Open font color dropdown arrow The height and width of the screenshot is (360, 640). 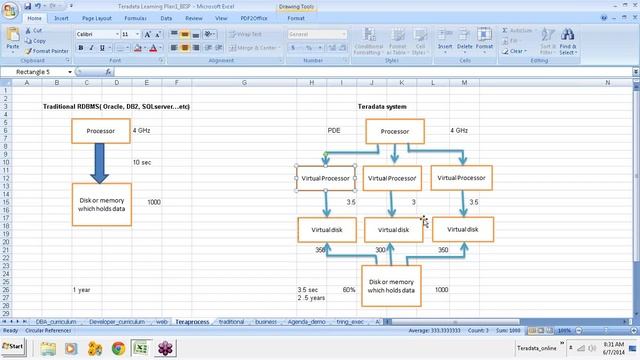point(160,48)
